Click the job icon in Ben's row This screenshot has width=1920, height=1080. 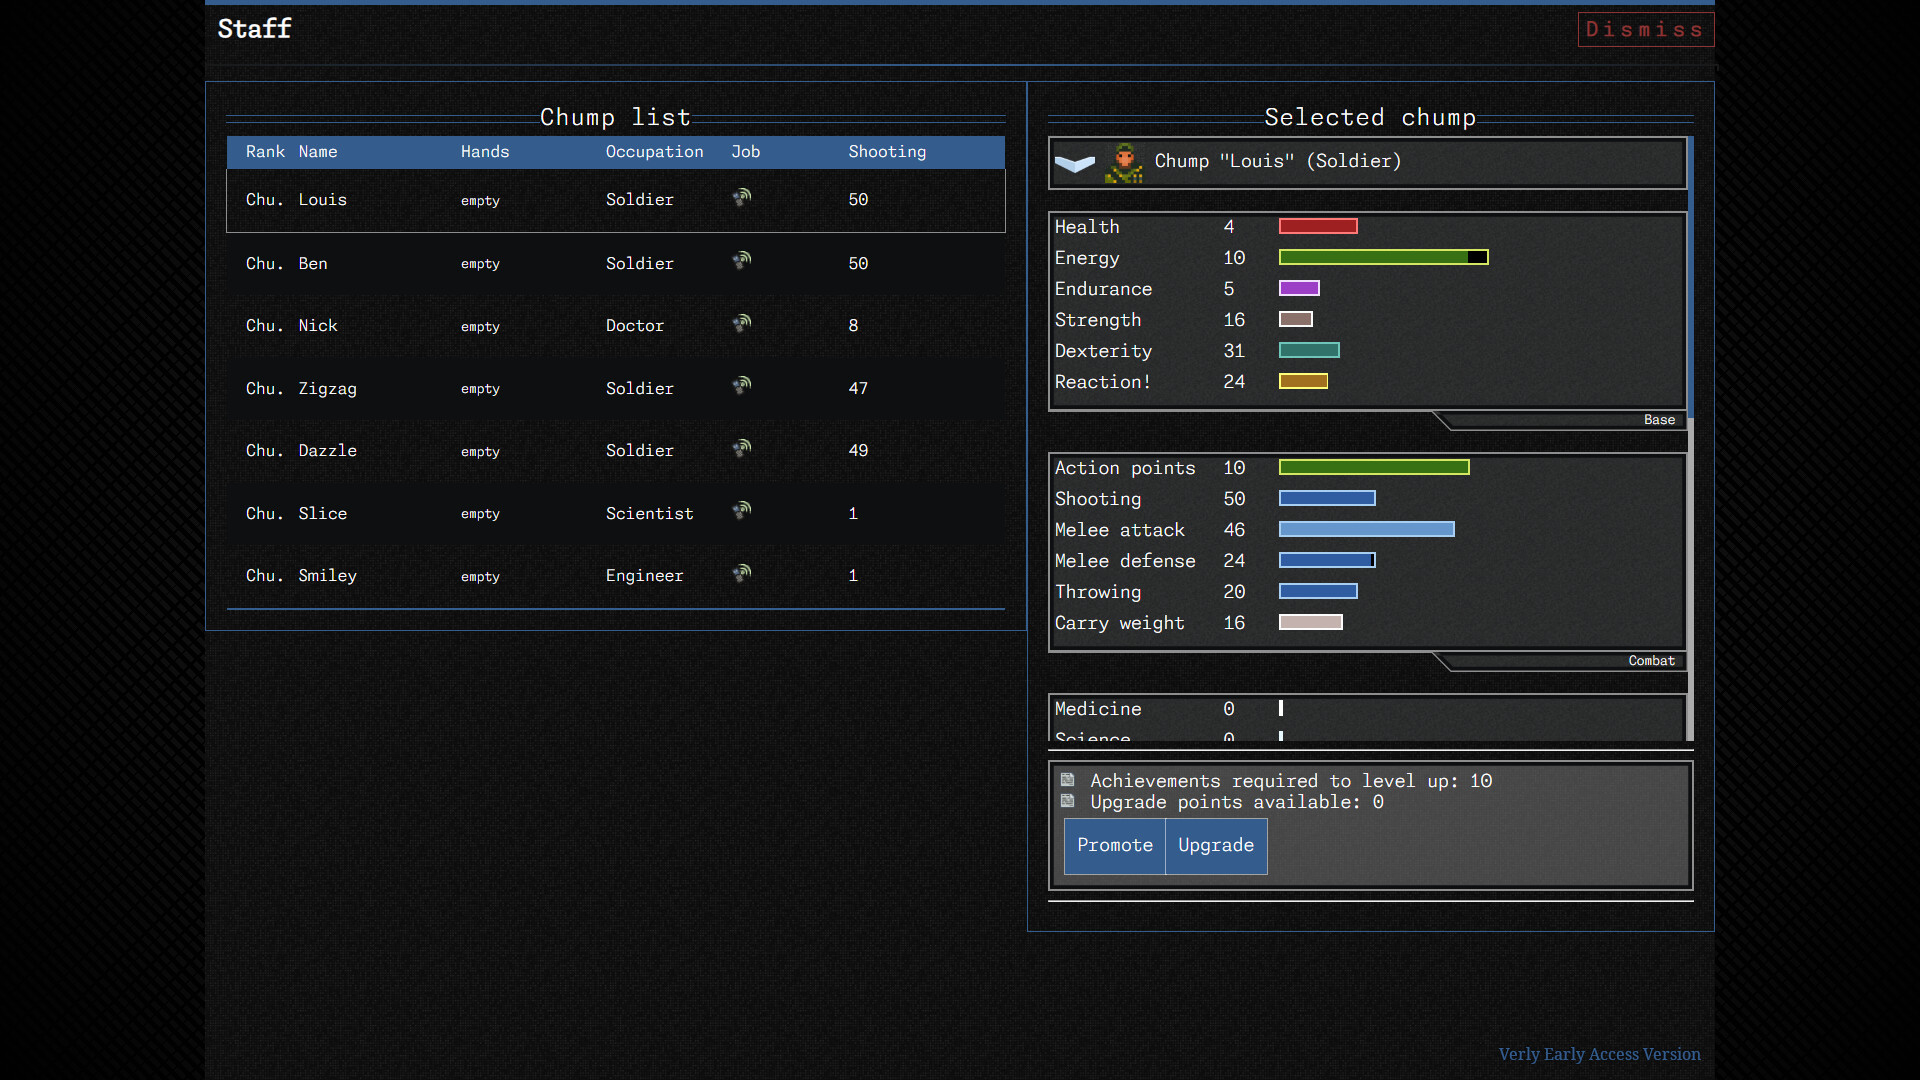(x=741, y=261)
